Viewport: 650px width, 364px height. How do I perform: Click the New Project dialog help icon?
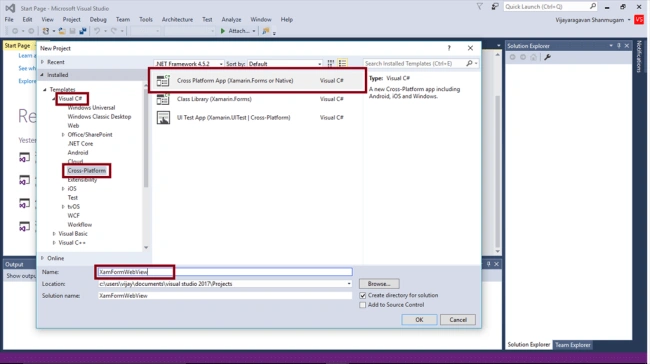449,48
